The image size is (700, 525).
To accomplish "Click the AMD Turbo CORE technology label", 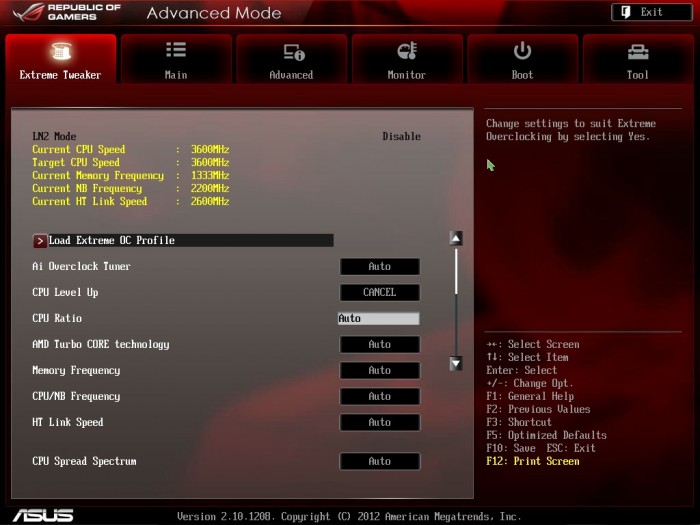I will (100, 345).
